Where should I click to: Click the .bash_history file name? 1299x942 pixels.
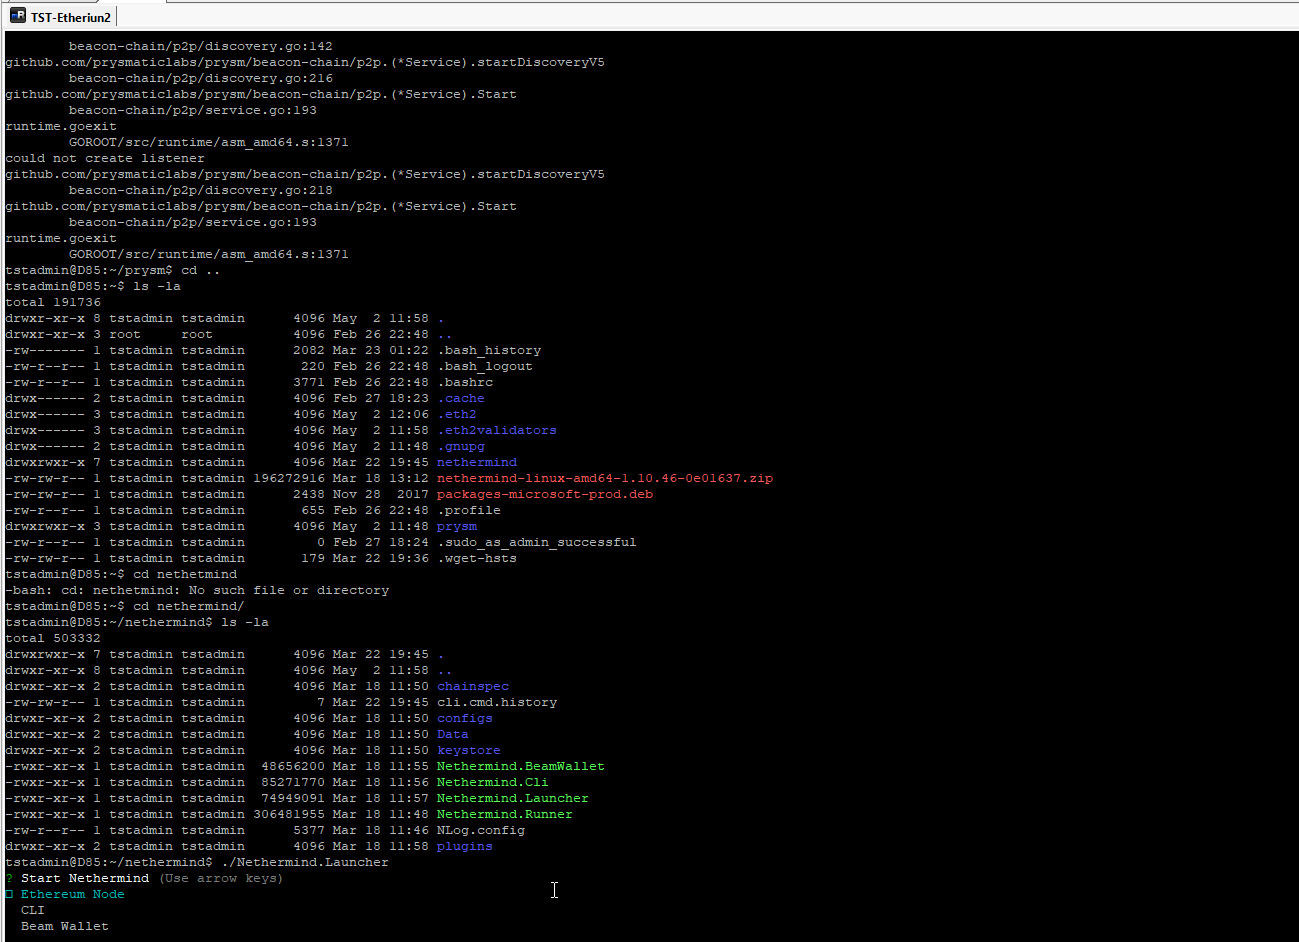(x=489, y=350)
